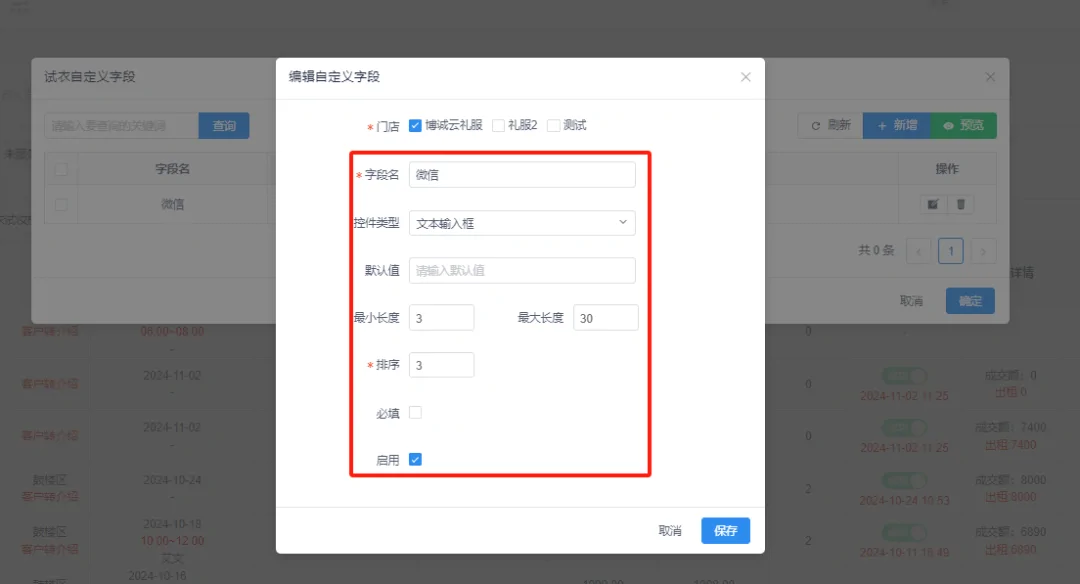The width and height of the screenshot is (1080, 584).
Task: Click the 保存 save button
Action: pos(725,531)
